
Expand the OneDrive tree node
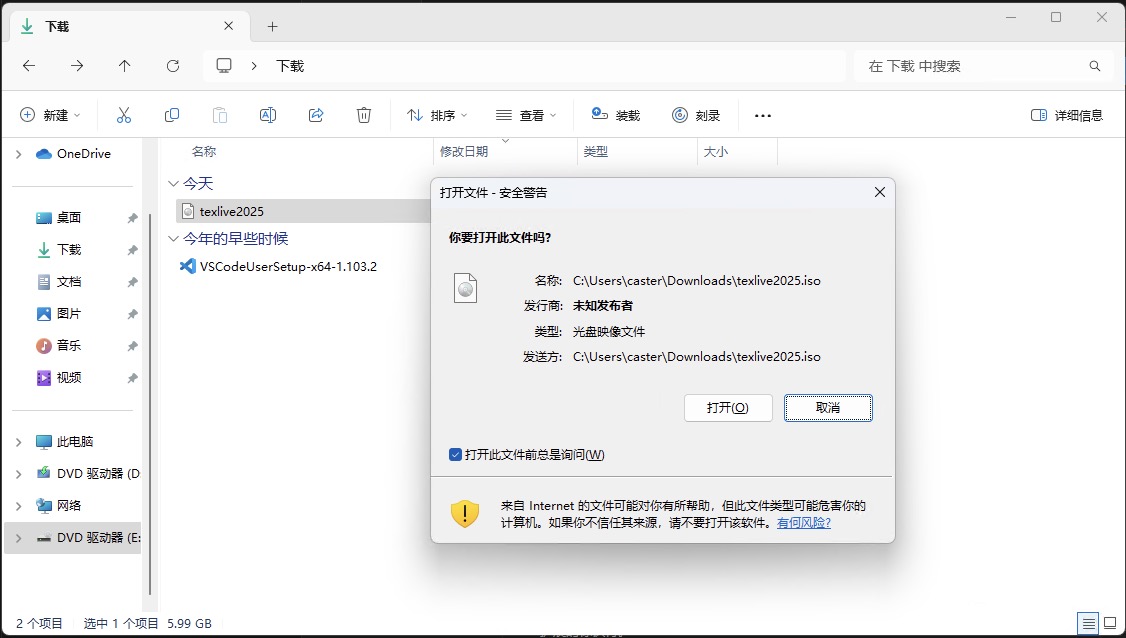click(x=19, y=154)
